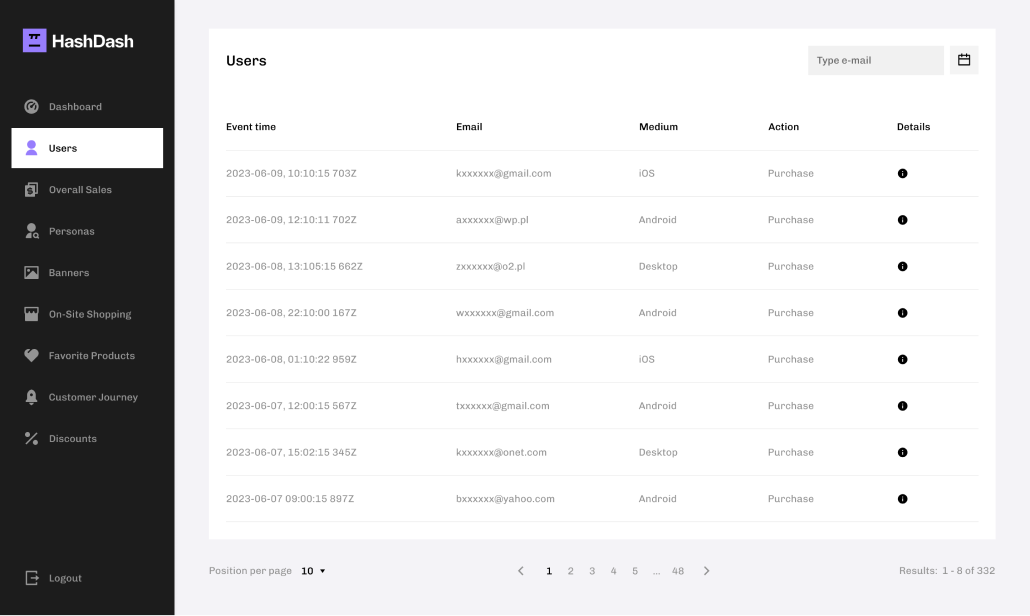The image size is (1030, 616).
Task: Click the next page chevron
Action: click(x=706, y=570)
